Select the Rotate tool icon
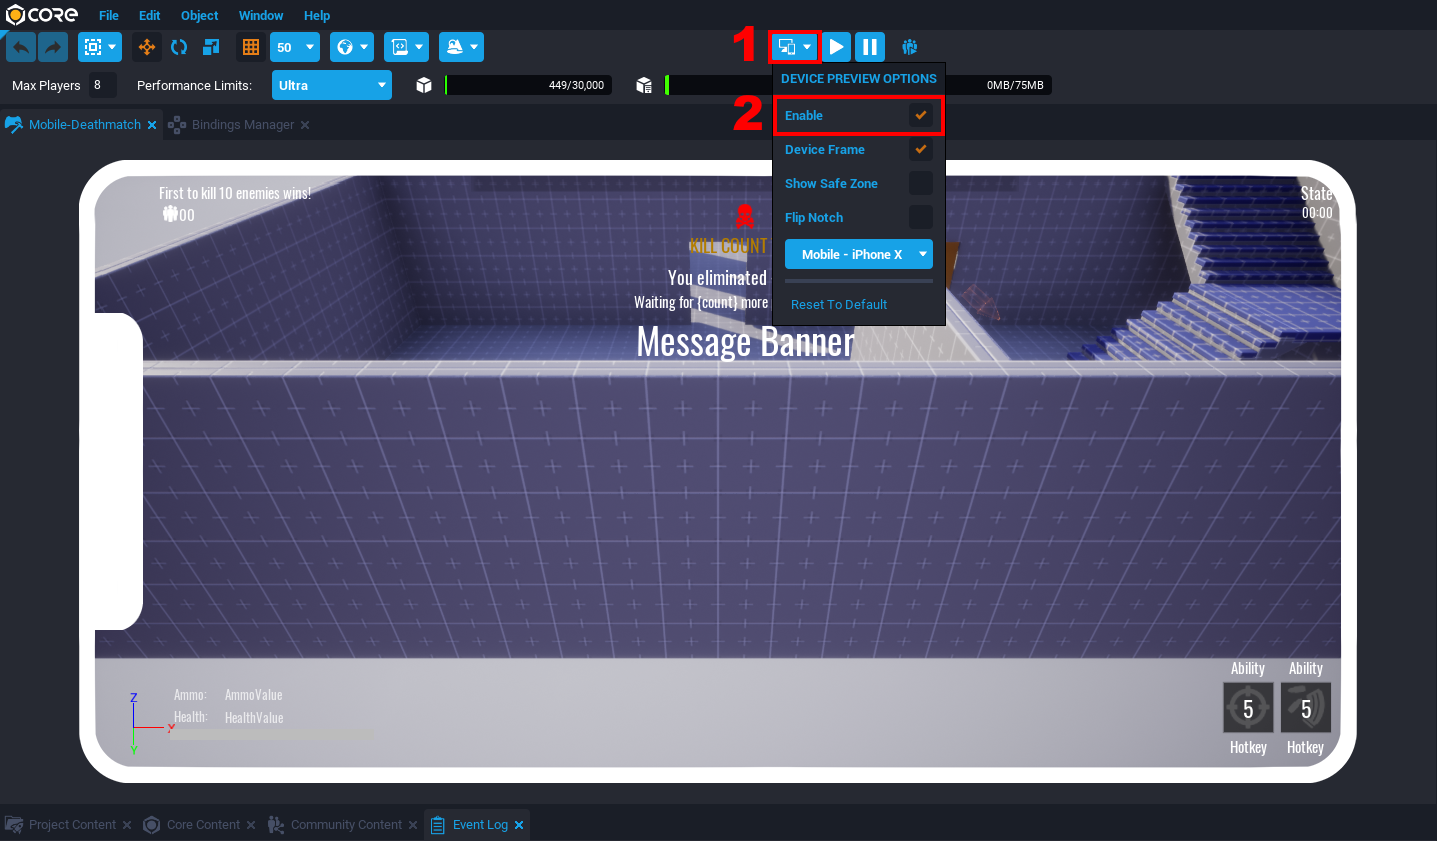Viewport: 1437px width, 841px height. click(x=179, y=47)
